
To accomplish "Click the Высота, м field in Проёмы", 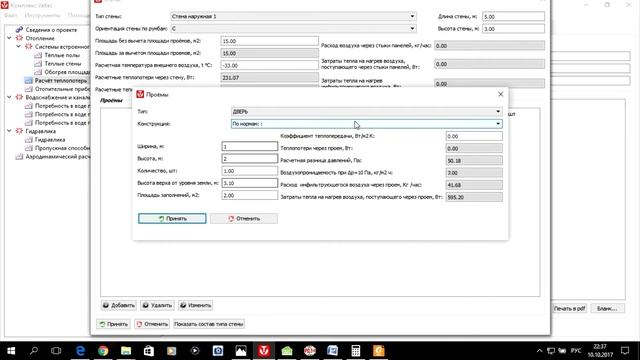I will click(x=249, y=159).
